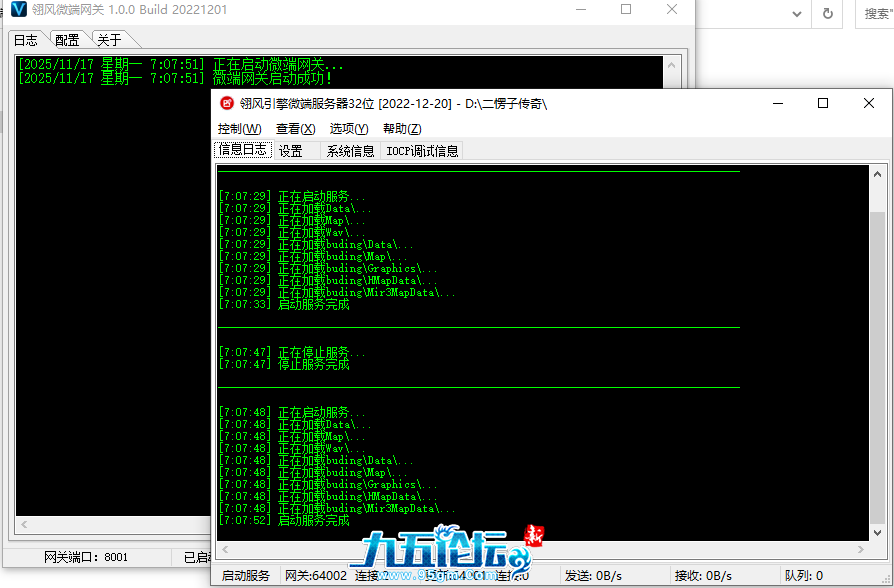Open the 选项(Y) menu

[x=349, y=129]
